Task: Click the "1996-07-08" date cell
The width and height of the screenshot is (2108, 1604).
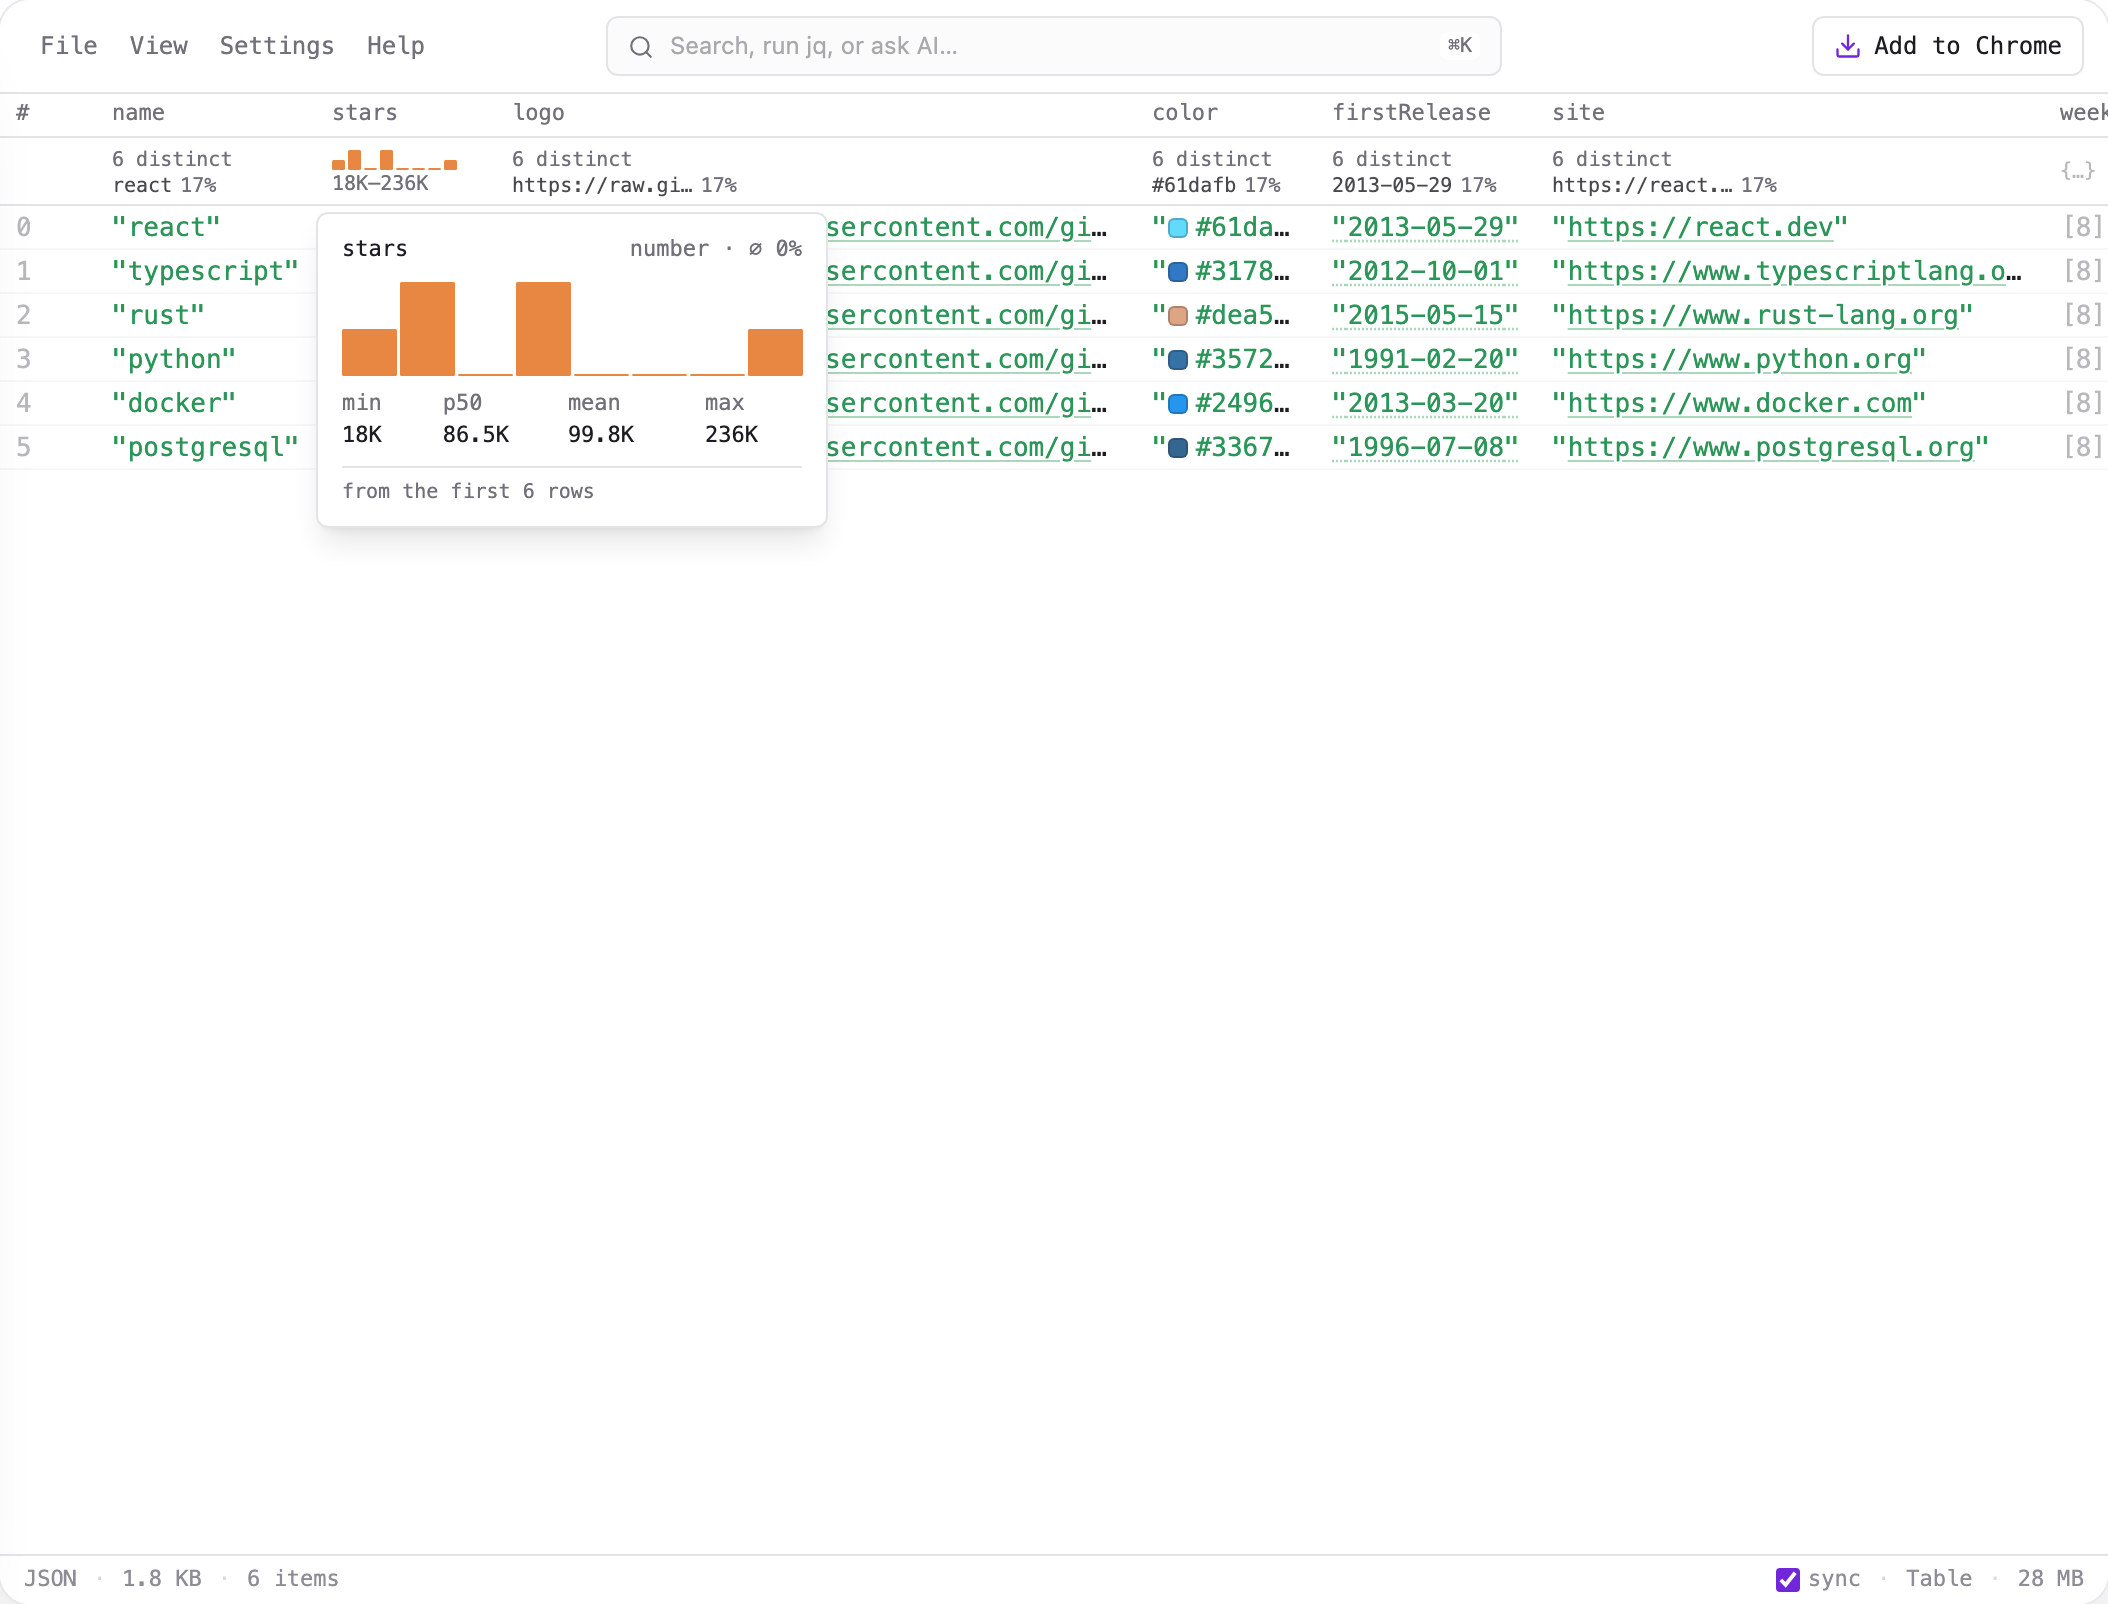Action: (1425, 448)
